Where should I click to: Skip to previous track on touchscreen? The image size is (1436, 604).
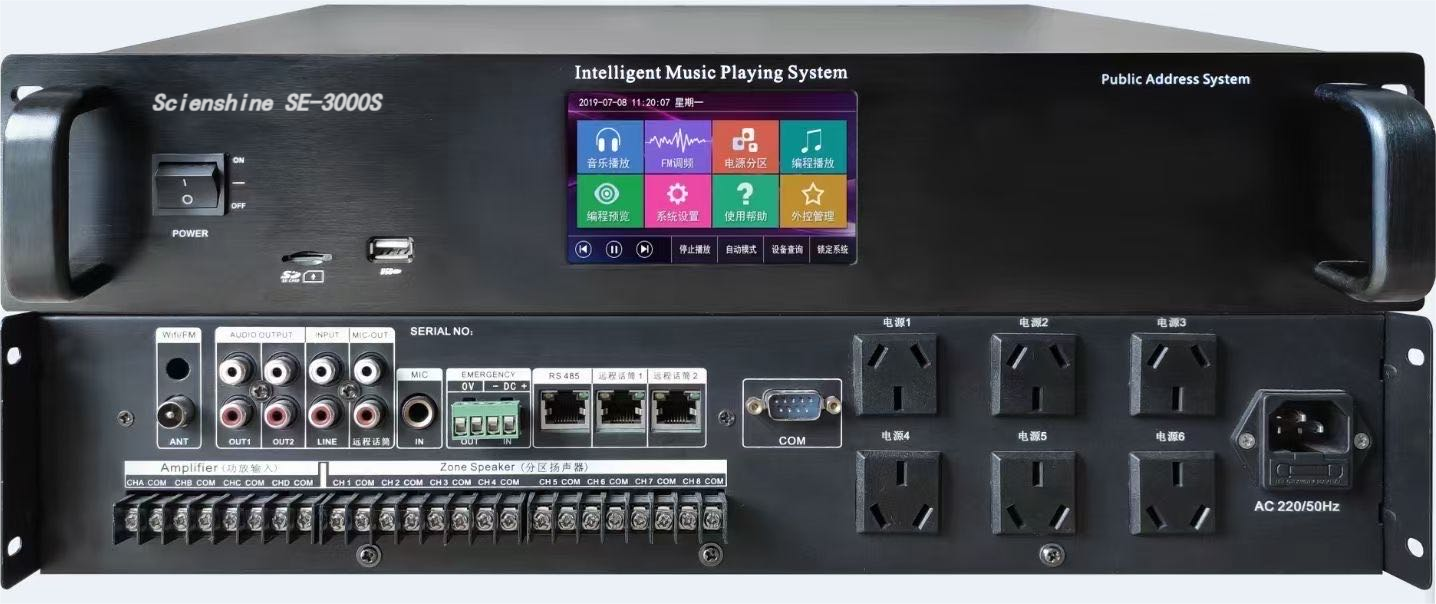pyautogui.click(x=584, y=249)
